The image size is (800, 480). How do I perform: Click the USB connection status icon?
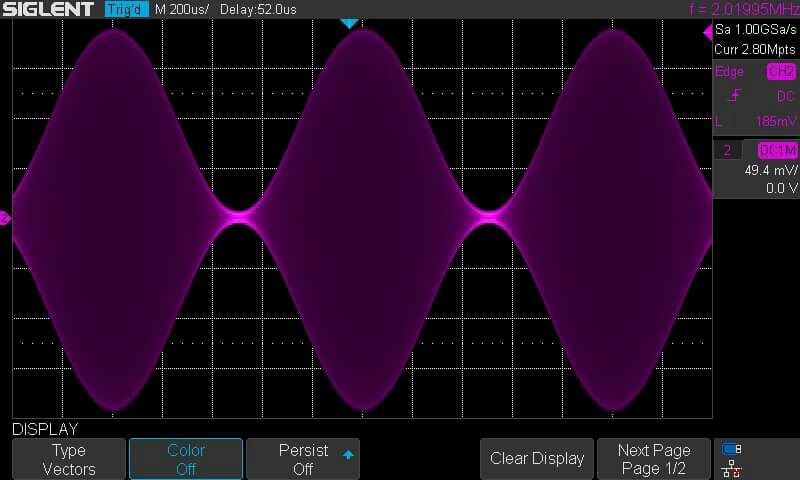pos(731,449)
